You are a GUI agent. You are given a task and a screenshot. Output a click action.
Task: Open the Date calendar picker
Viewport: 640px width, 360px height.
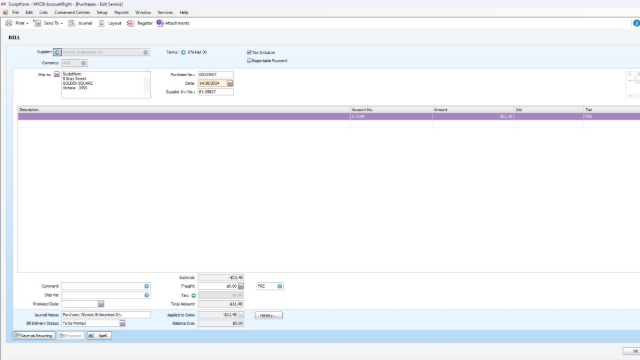230,83
